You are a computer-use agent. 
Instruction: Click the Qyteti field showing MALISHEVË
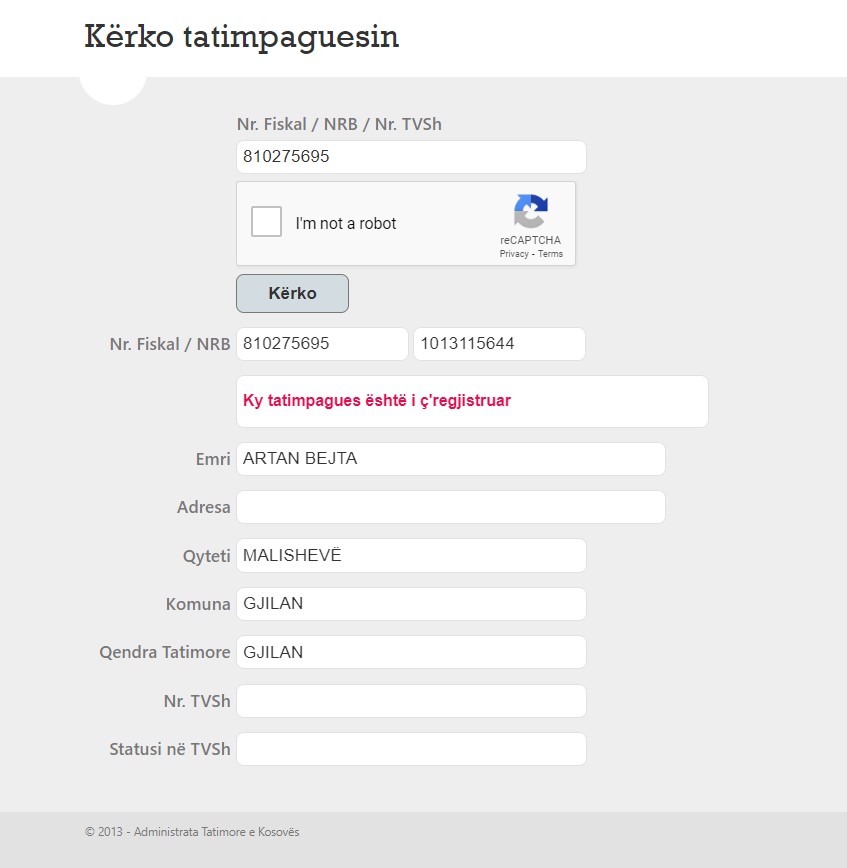(x=411, y=555)
